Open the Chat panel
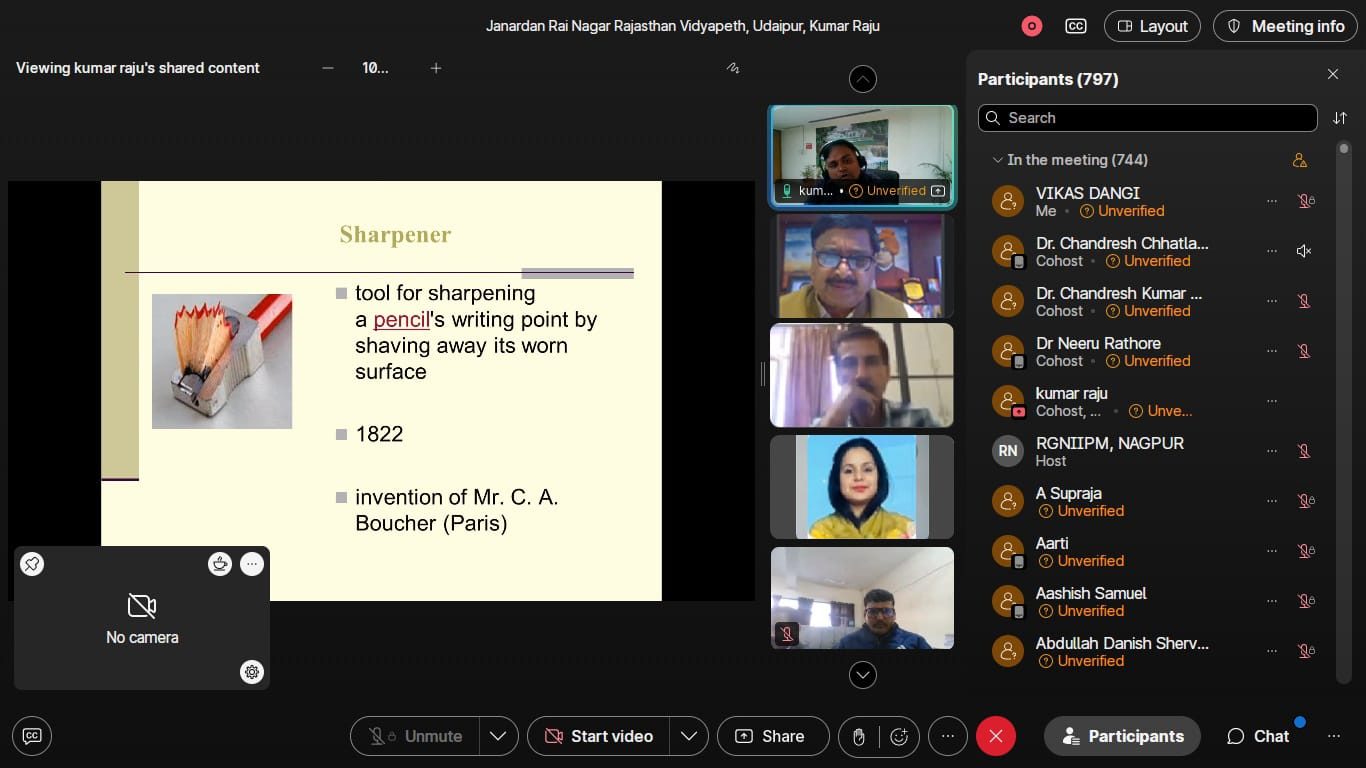1366x768 pixels. point(1258,736)
